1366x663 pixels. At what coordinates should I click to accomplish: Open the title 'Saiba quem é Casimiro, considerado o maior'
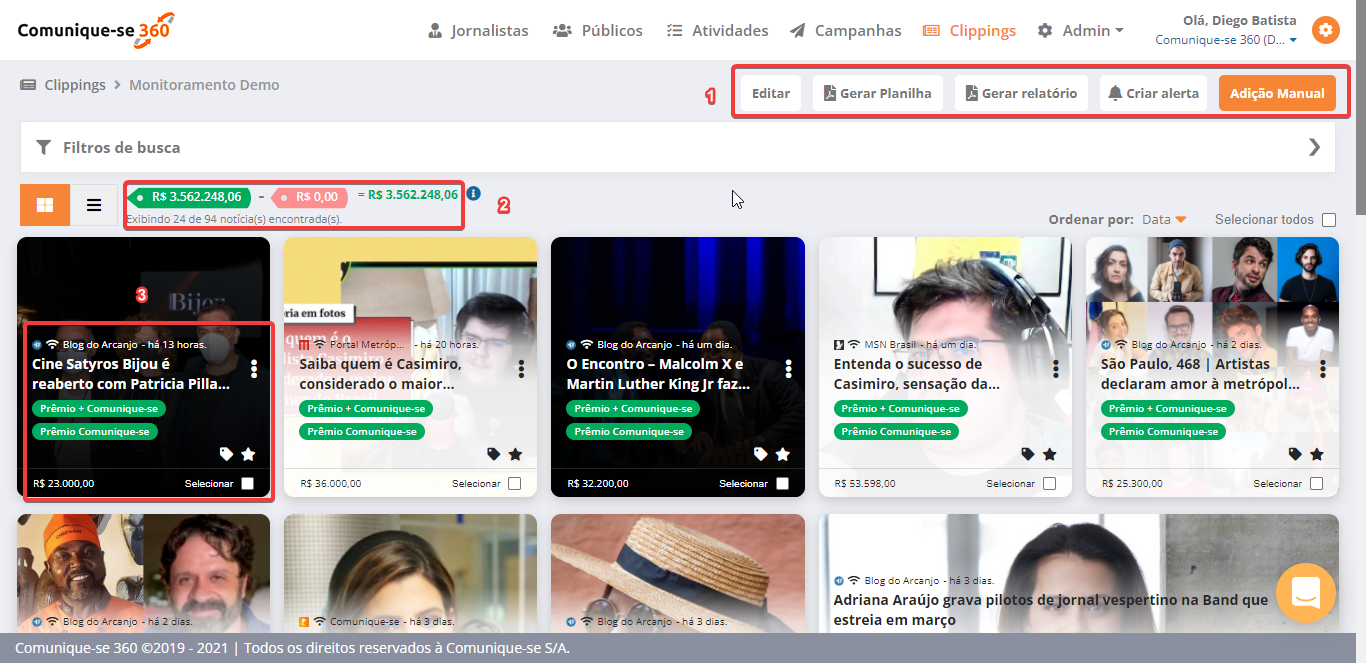[x=379, y=373]
